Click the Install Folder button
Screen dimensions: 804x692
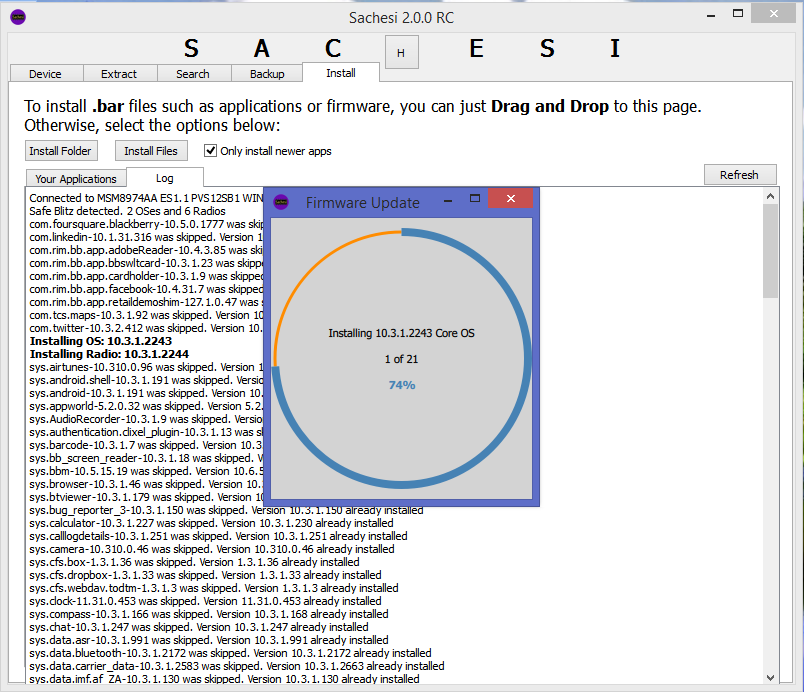click(x=61, y=151)
